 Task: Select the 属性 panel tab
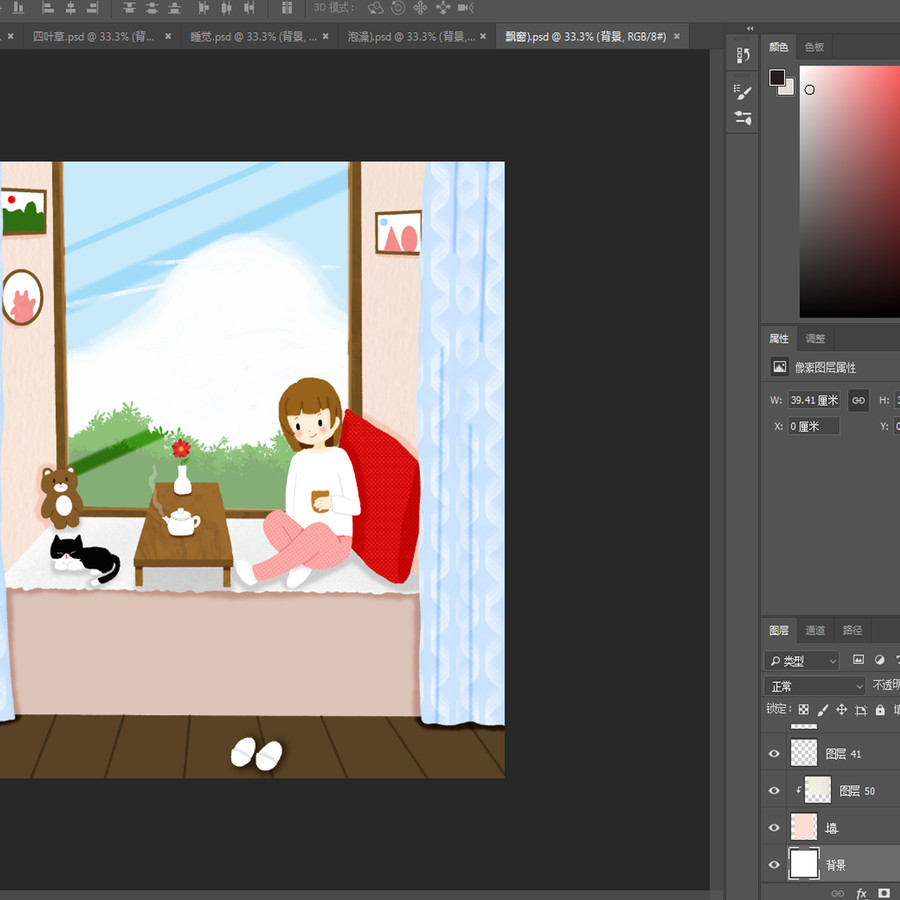click(779, 339)
